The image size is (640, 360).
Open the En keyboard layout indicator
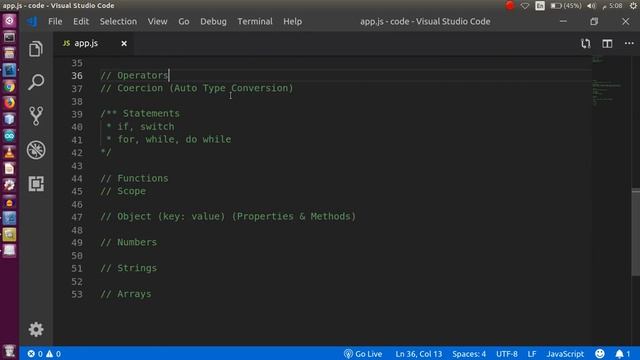pyautogui.click(x=540, y=6)
